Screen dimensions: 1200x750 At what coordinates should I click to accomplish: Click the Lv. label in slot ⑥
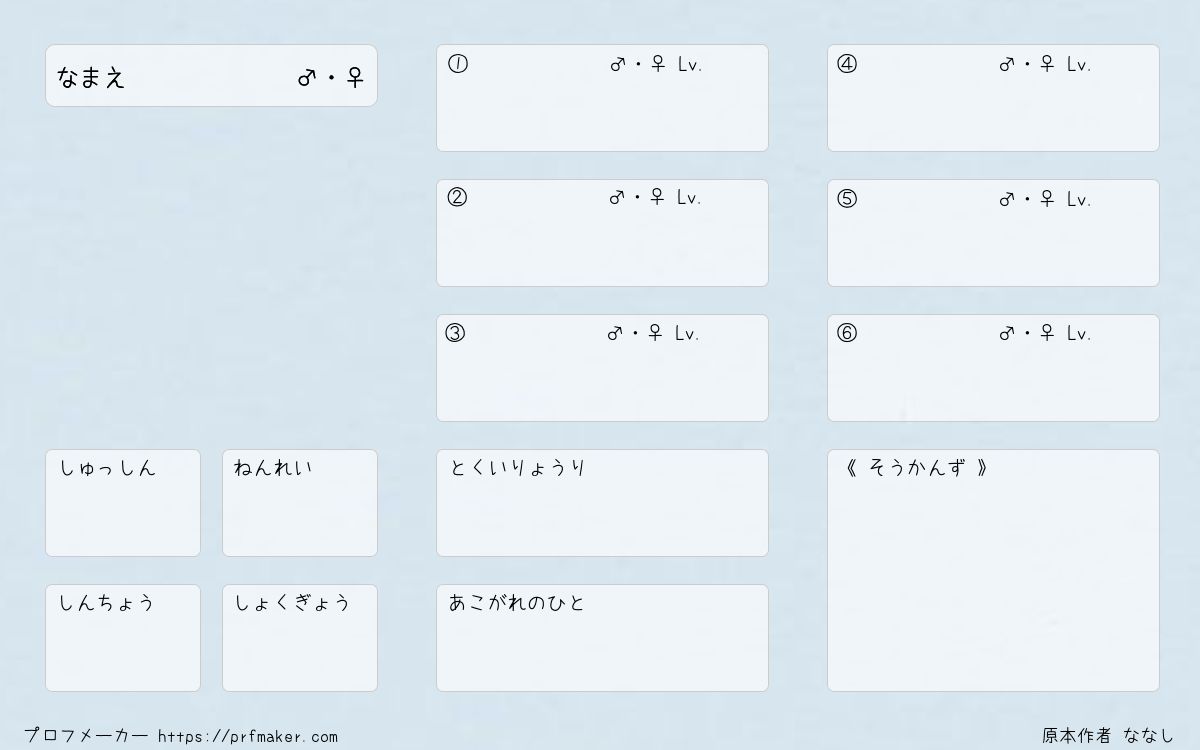pos(1079,333)
